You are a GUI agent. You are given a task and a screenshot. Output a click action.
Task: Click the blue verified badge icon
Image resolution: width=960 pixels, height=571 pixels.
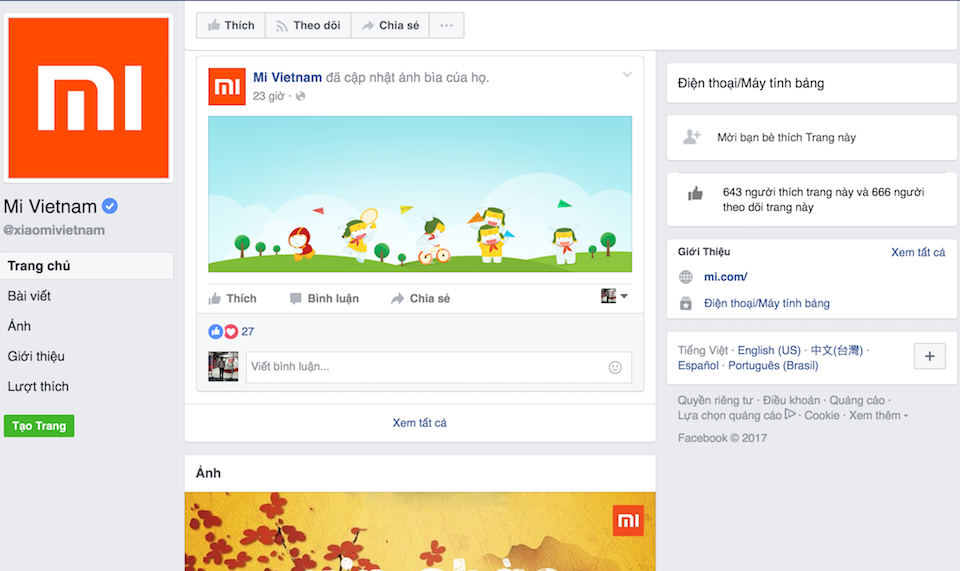[x=110, y=206]
